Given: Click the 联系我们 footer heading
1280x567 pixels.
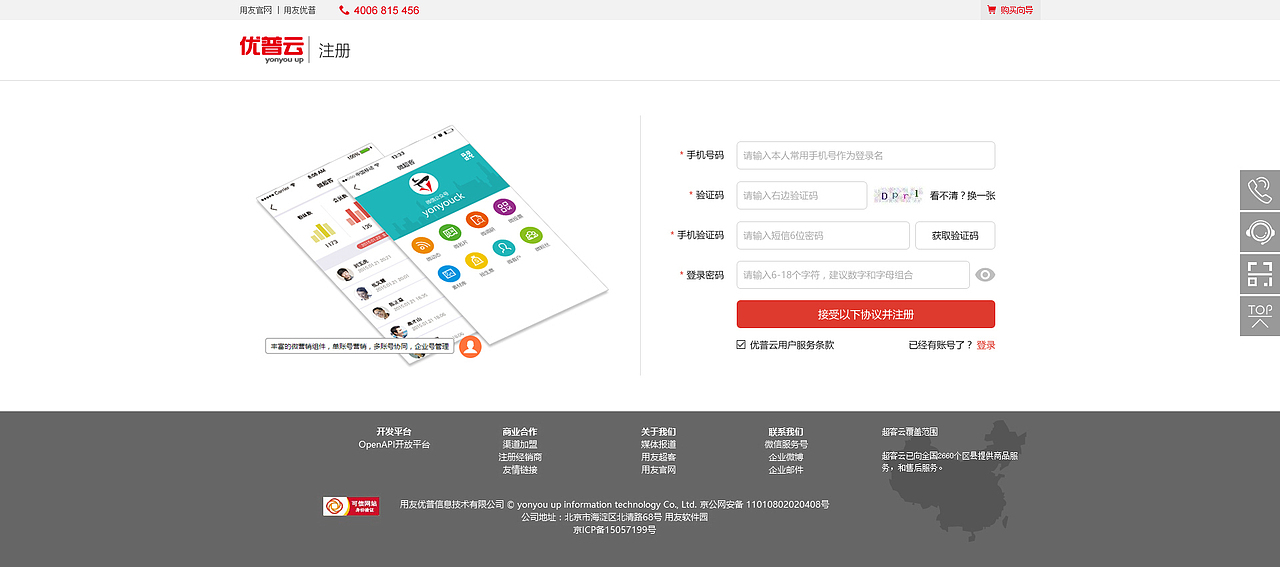Looking at the screenshot, I should point(786,432).
